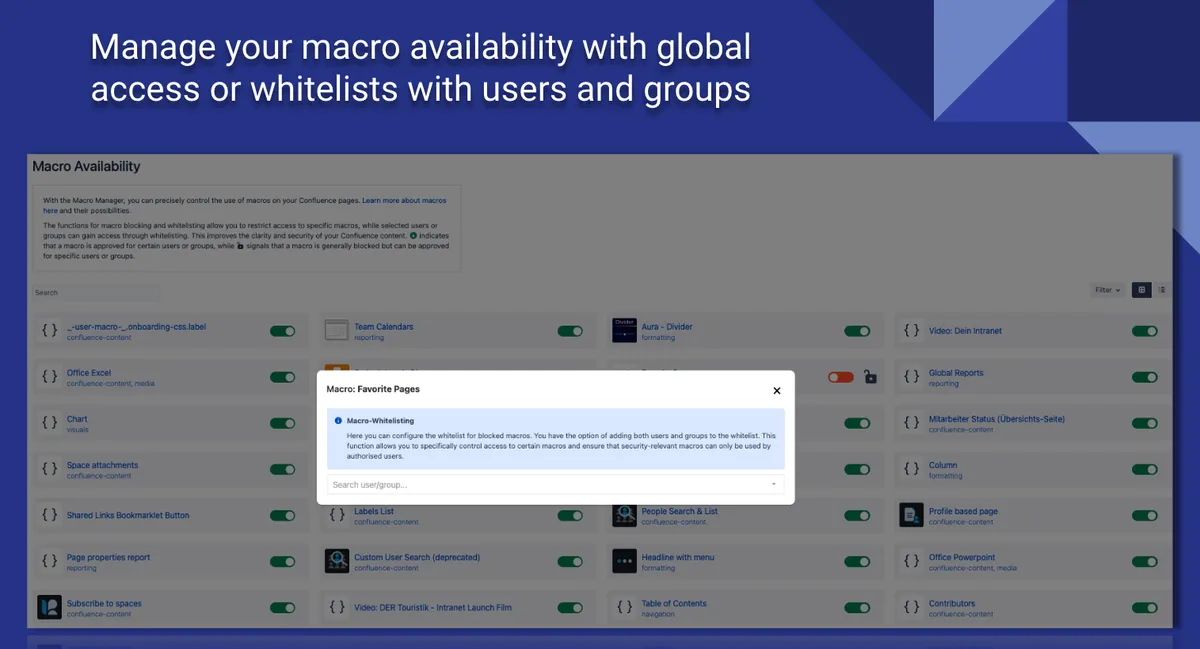Click the Team Calendars macro icon
The height and width of the screenshot is (649, 1200).
(337, 330)
